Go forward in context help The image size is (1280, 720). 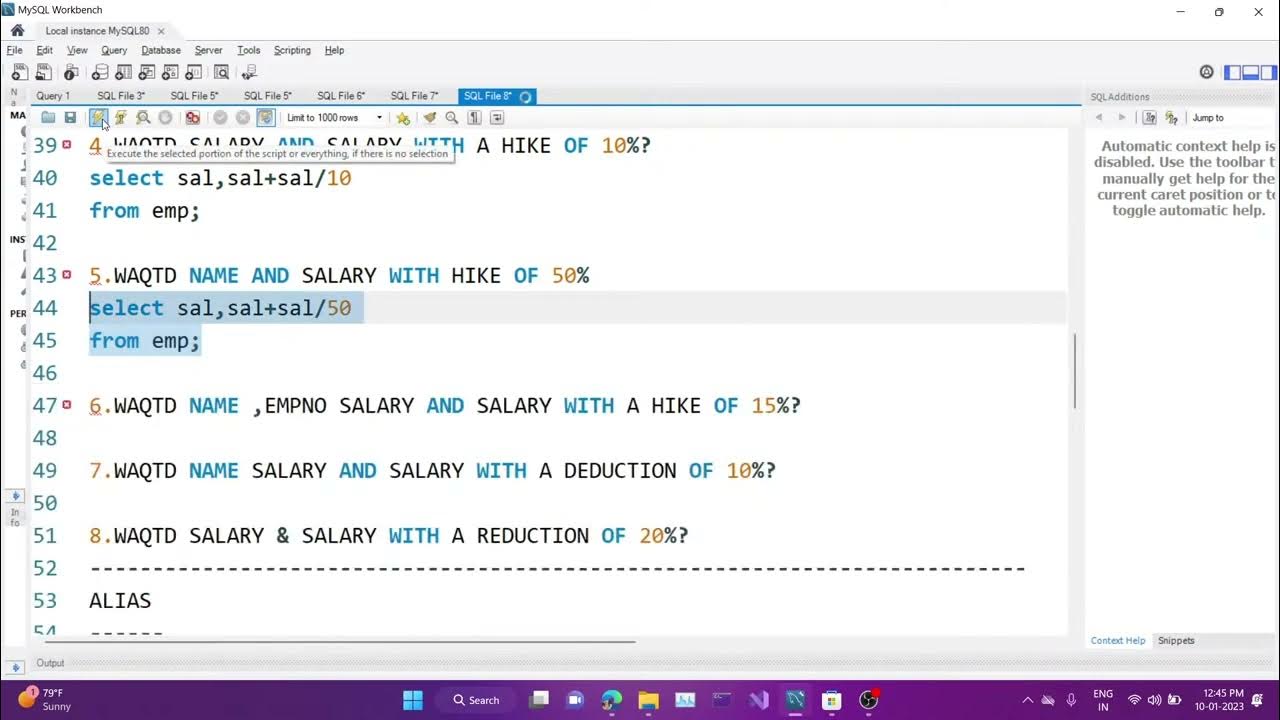(1122, 118)
